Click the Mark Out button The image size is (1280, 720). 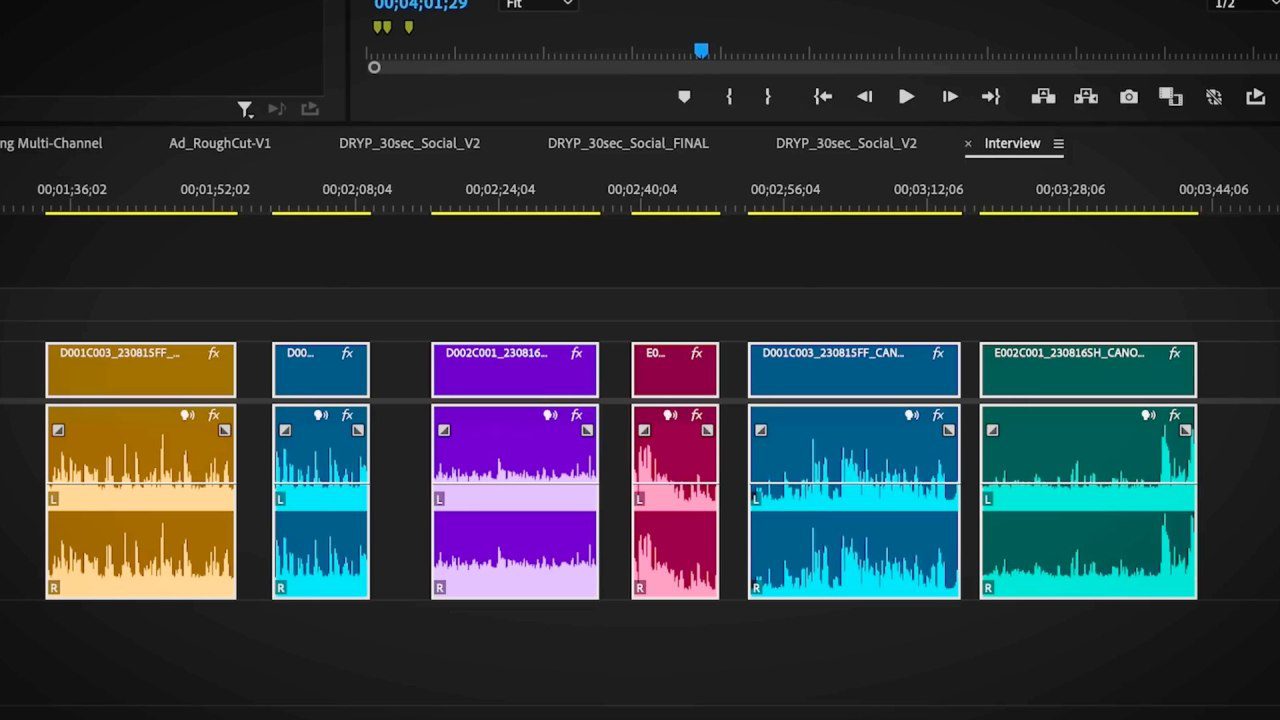(x=767, y=97)
